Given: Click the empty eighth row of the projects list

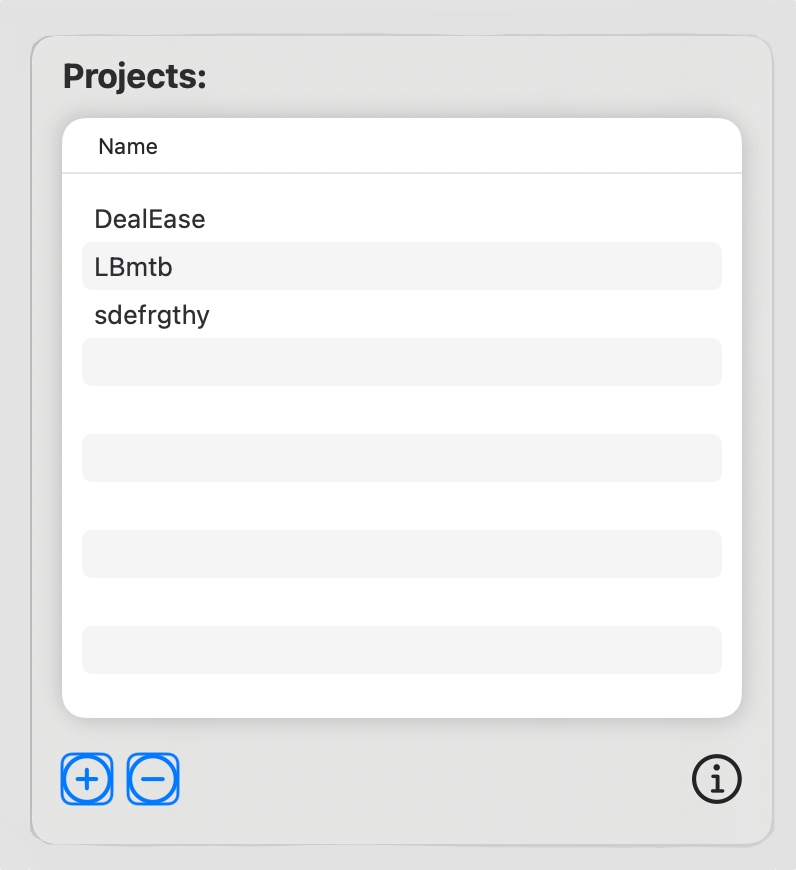Looking at the screenshot, I should click(401, 554).
